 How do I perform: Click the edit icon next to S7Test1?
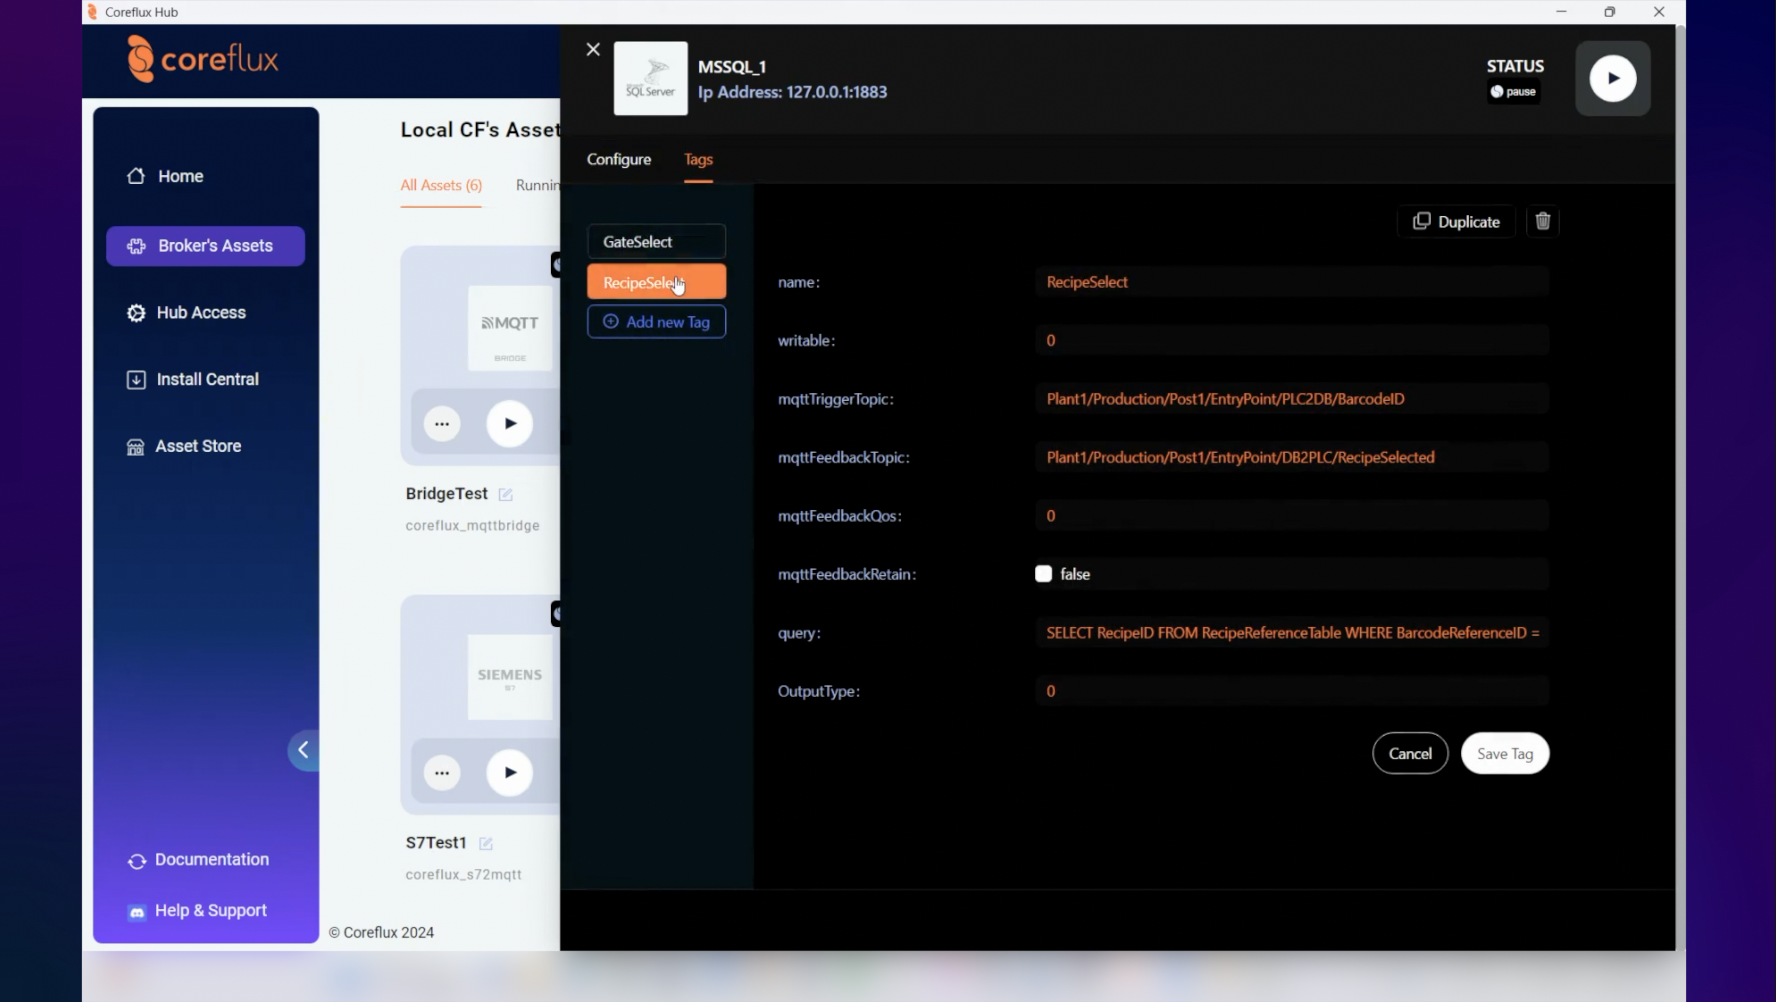(x=486, y=844)
